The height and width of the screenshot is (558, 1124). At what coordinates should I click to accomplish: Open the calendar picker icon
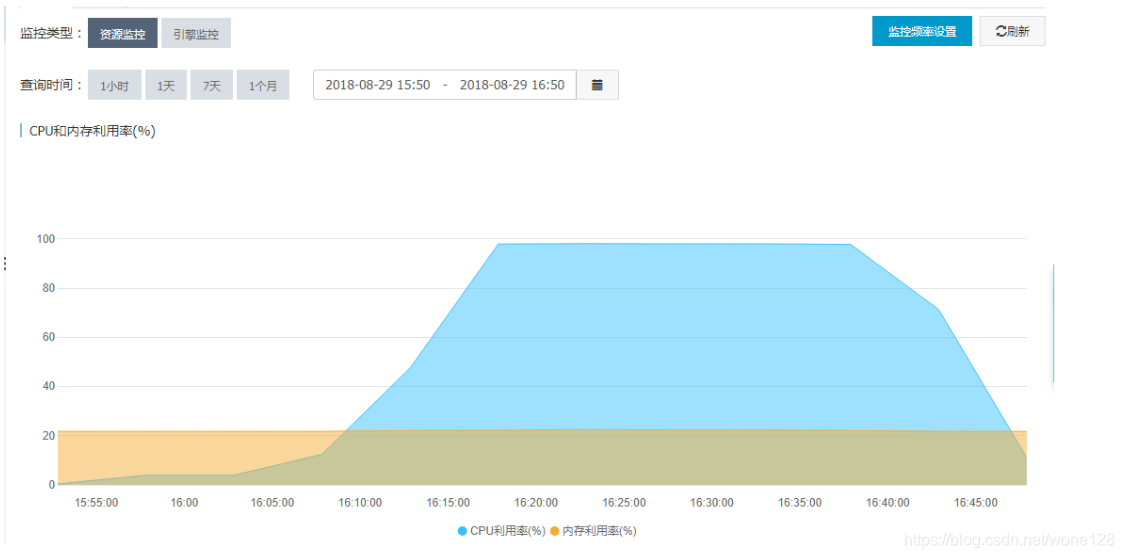[597, 85]
